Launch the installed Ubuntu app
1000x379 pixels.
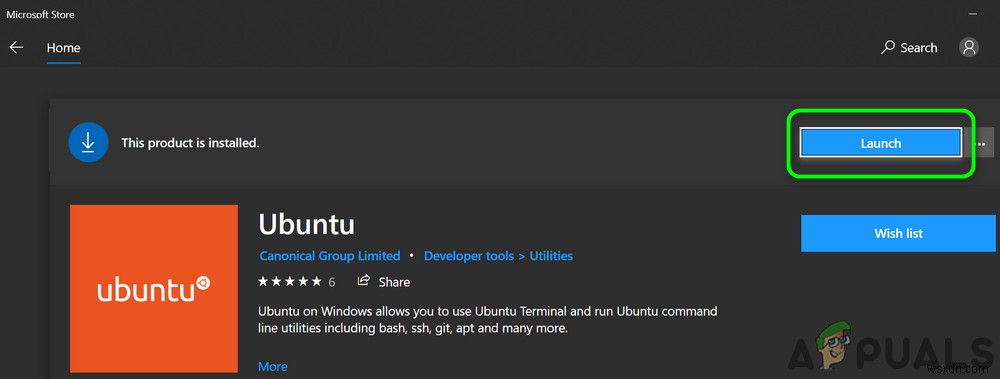coord(880,144)
